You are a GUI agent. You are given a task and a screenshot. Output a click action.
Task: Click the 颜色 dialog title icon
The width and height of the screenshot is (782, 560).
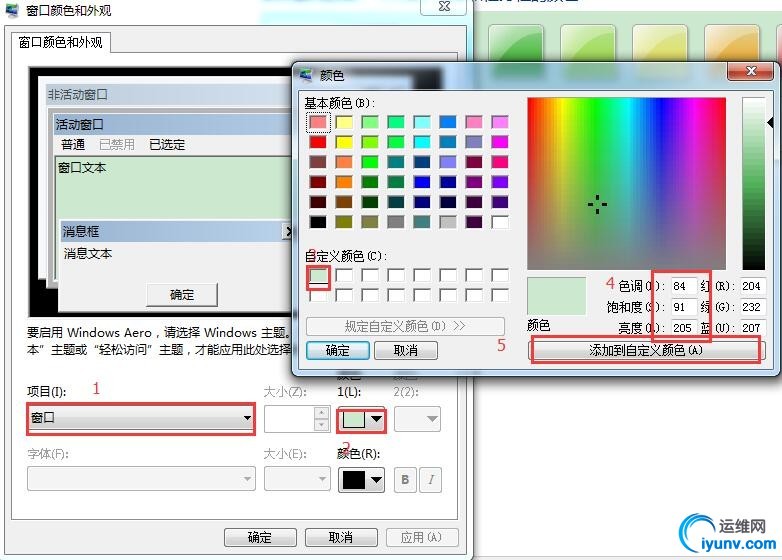[x=306, y=75]
